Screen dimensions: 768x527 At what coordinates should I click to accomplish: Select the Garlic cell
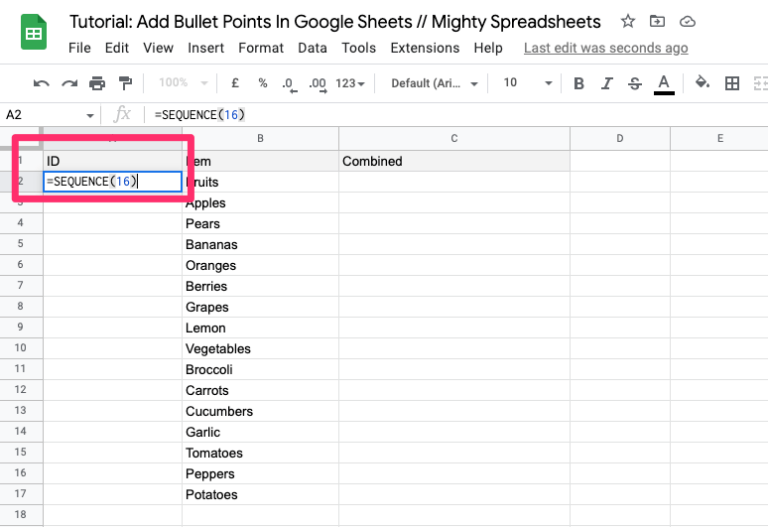[x=260, y=432]
